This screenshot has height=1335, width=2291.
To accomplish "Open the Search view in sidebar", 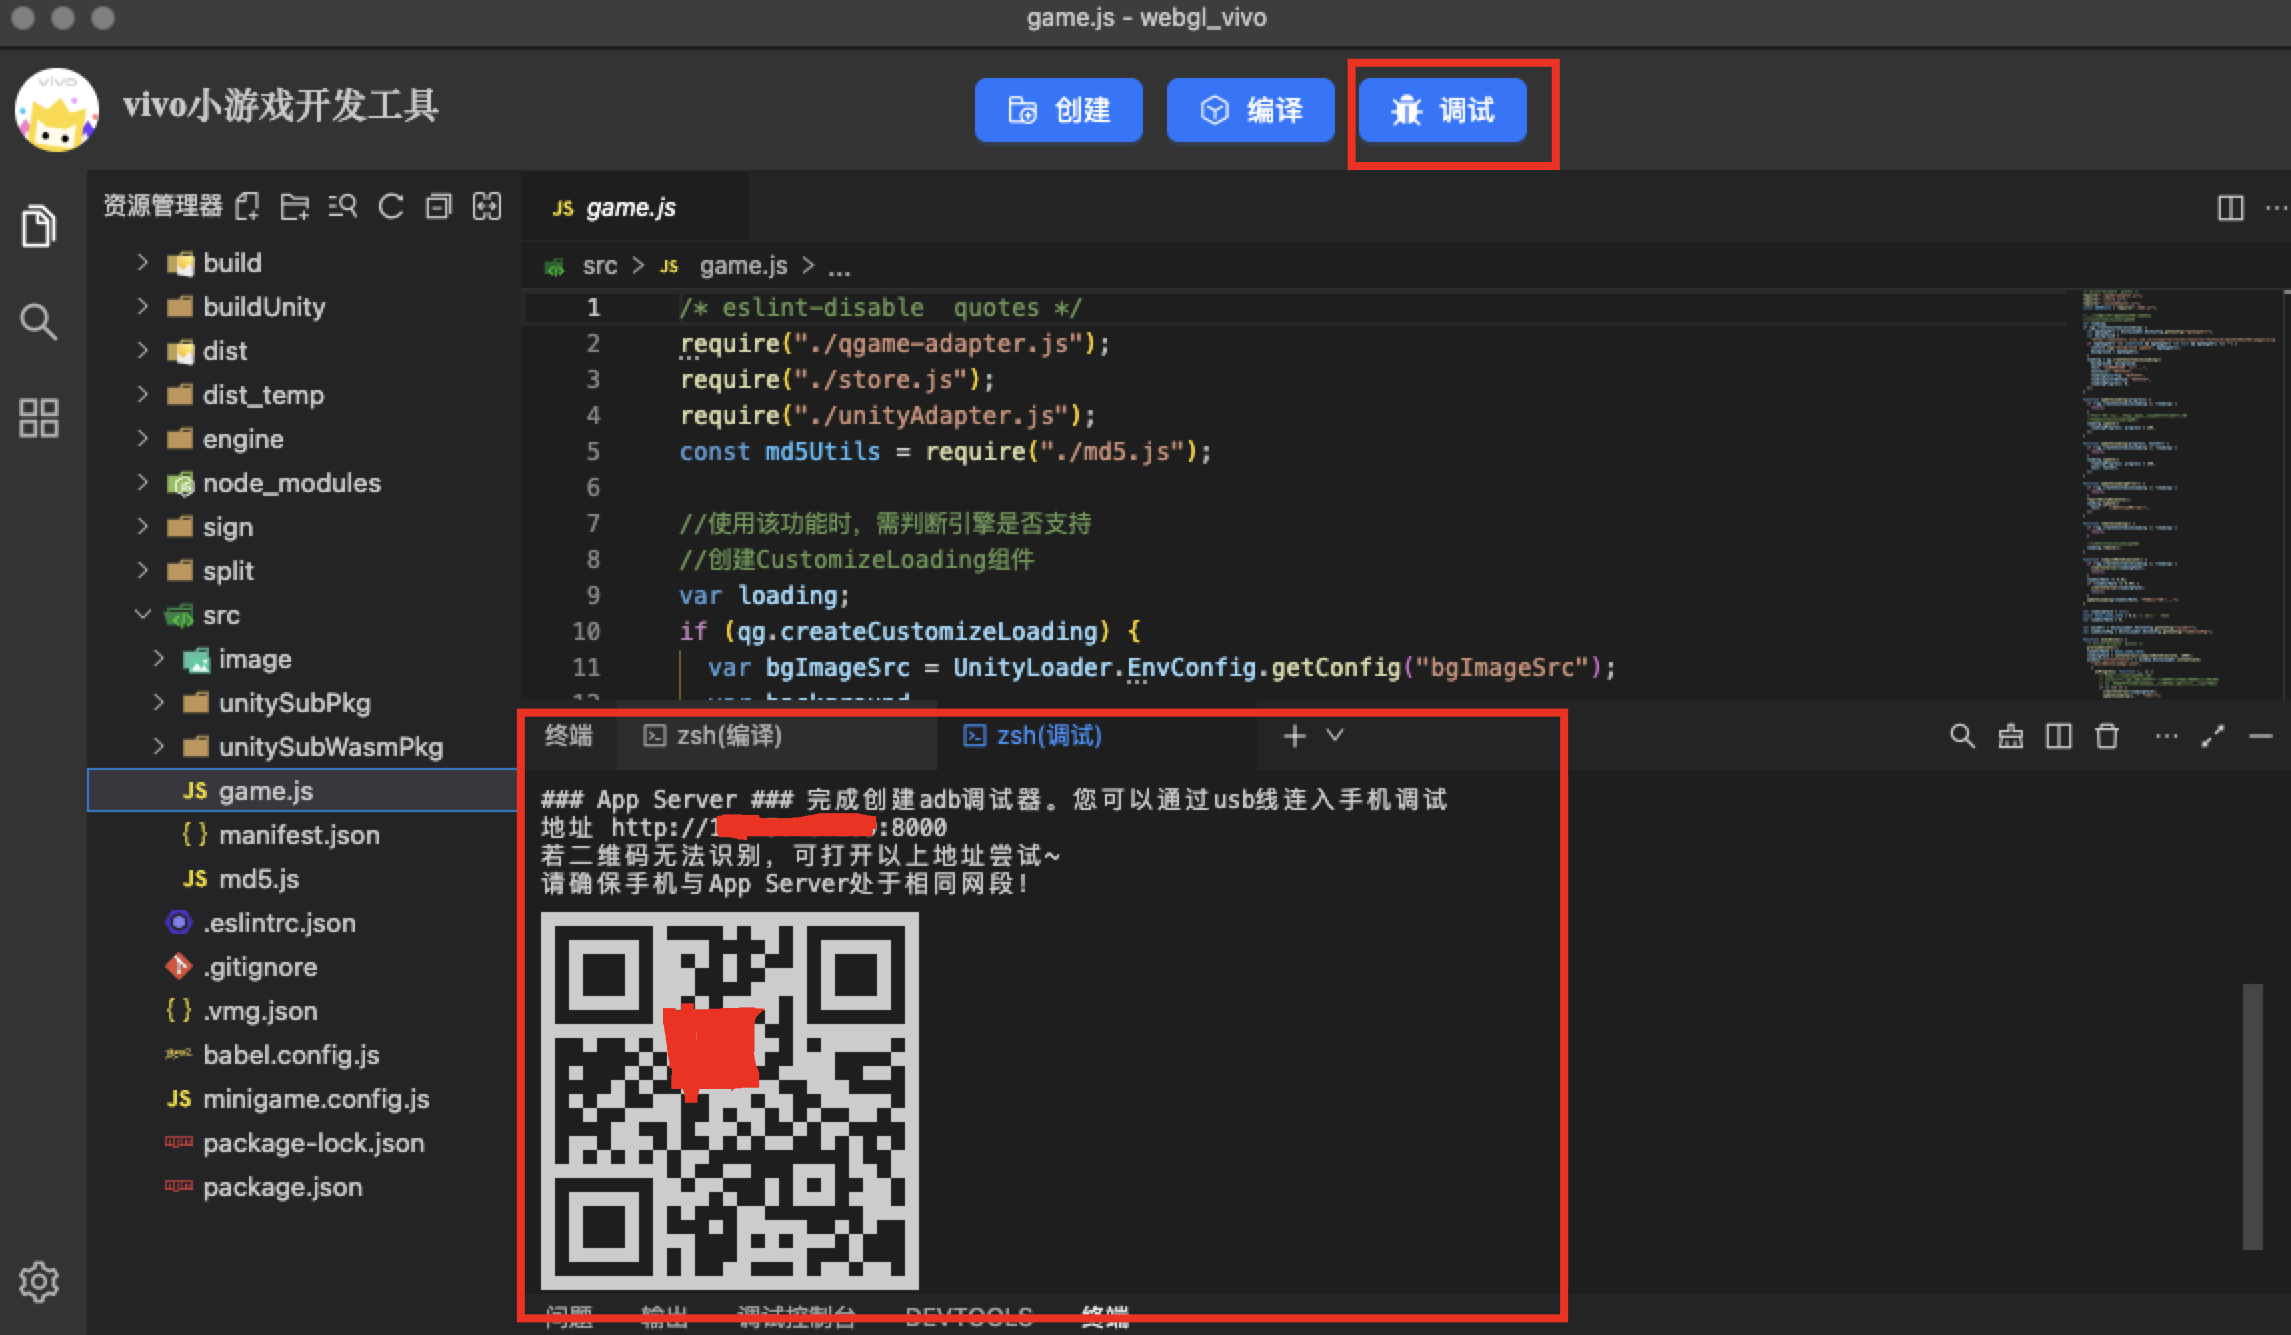I will [x=39, y=322].
